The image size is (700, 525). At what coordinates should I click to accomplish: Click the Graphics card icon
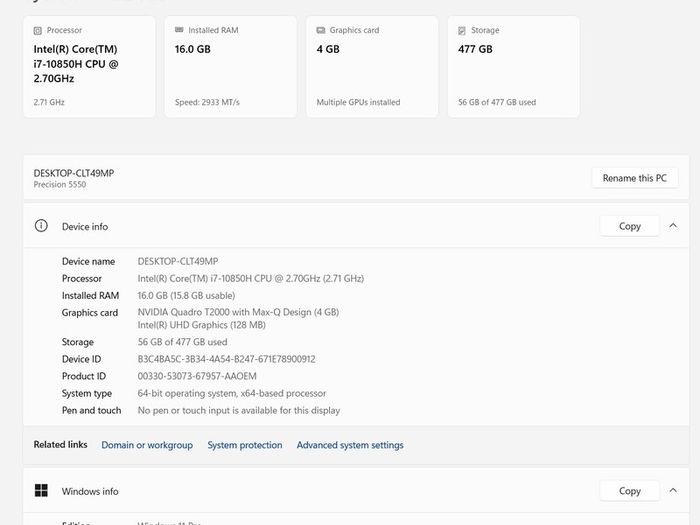(321, 30)
